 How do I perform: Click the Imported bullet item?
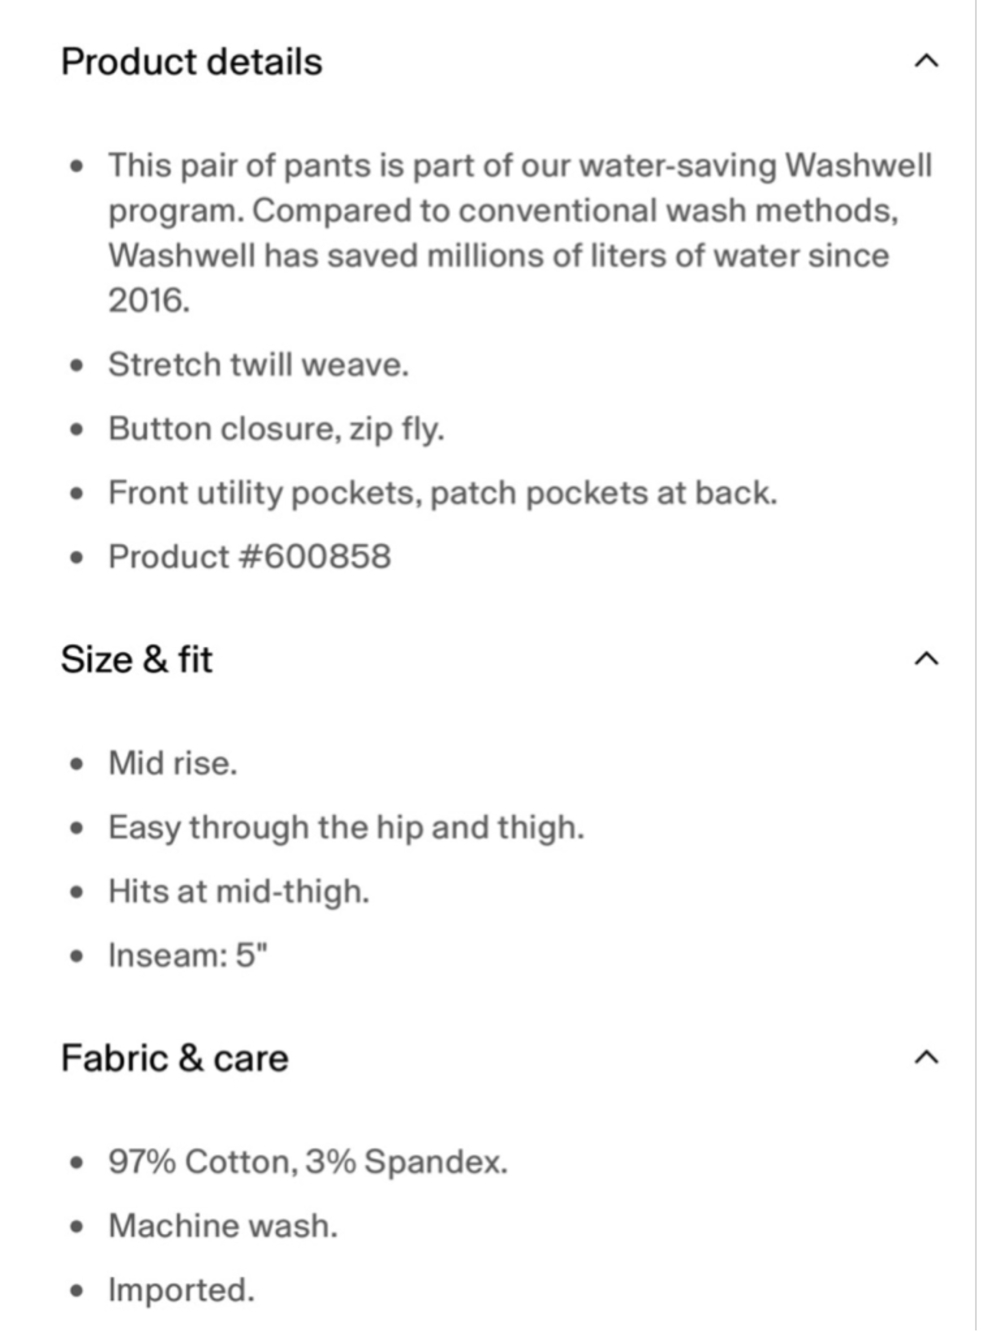tap(181, 1290)
